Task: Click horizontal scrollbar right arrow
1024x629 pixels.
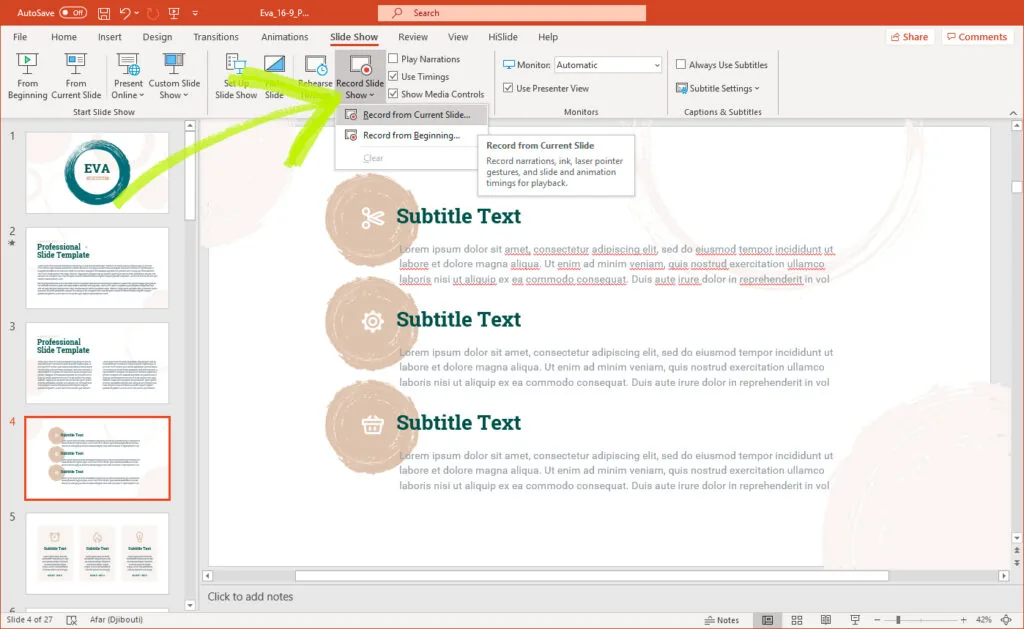Action: [x=1004, y=575]
